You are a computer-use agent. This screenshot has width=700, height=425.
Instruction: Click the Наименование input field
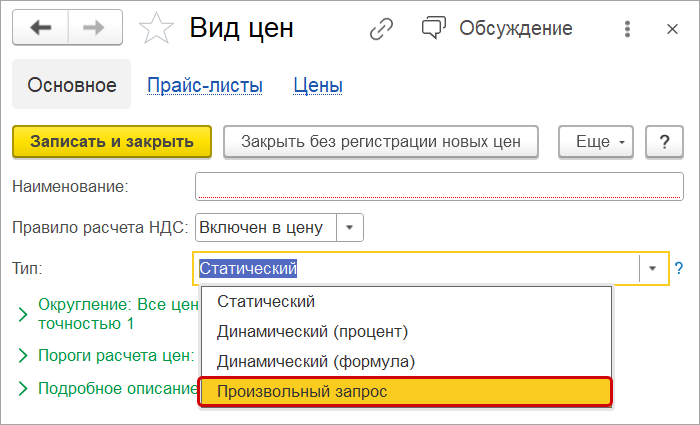[x=432, y=186]
